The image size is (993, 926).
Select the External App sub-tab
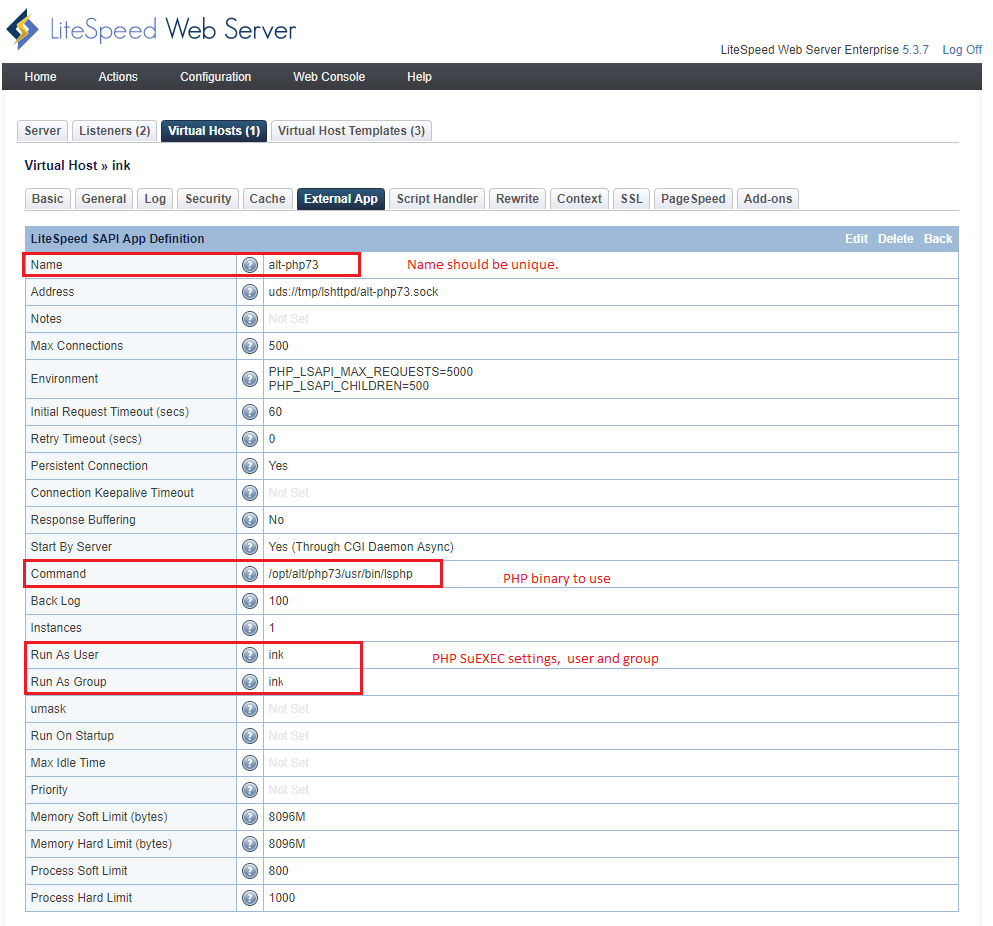341,199
